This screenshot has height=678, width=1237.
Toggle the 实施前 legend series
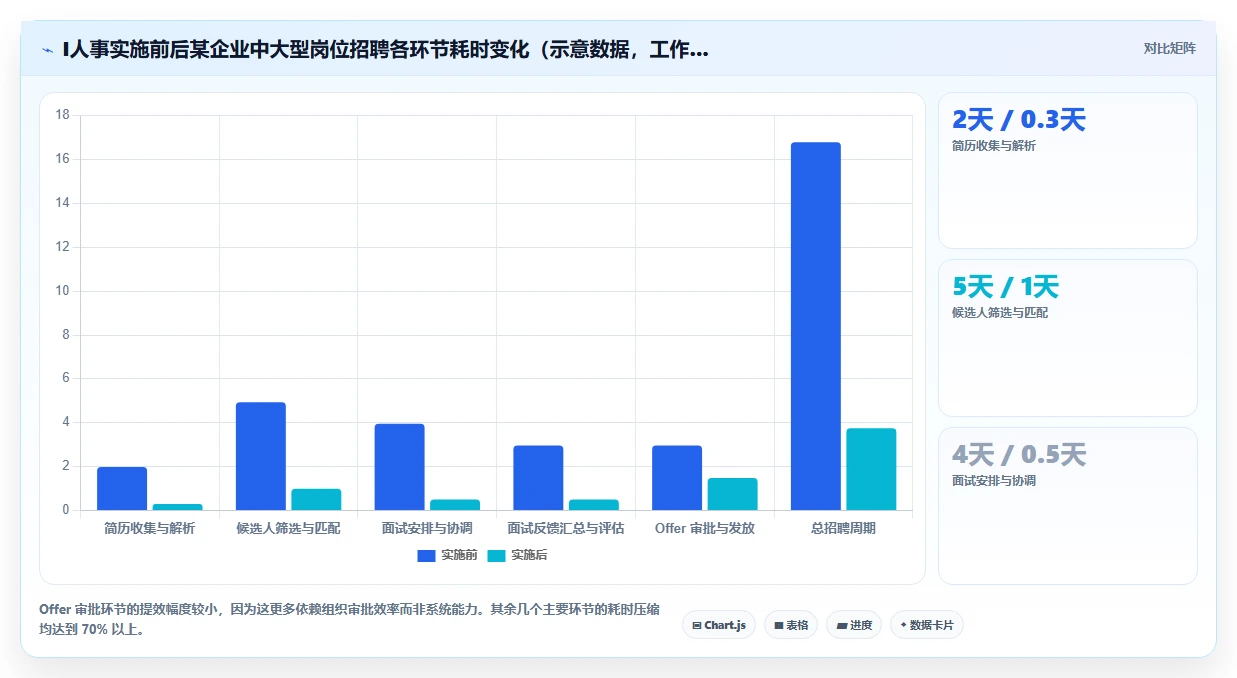[447, 555]
